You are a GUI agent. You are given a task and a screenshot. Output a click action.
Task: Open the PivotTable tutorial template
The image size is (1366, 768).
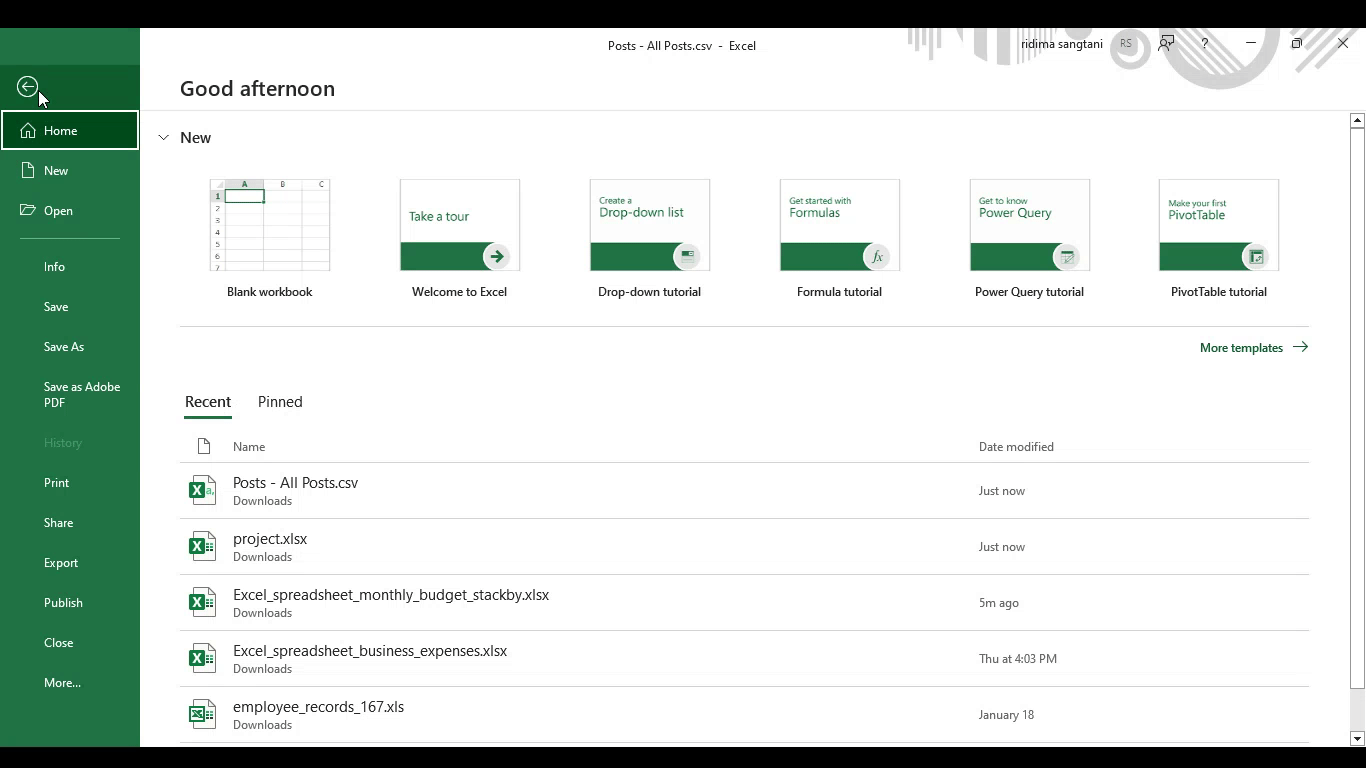click(1219, 239)
